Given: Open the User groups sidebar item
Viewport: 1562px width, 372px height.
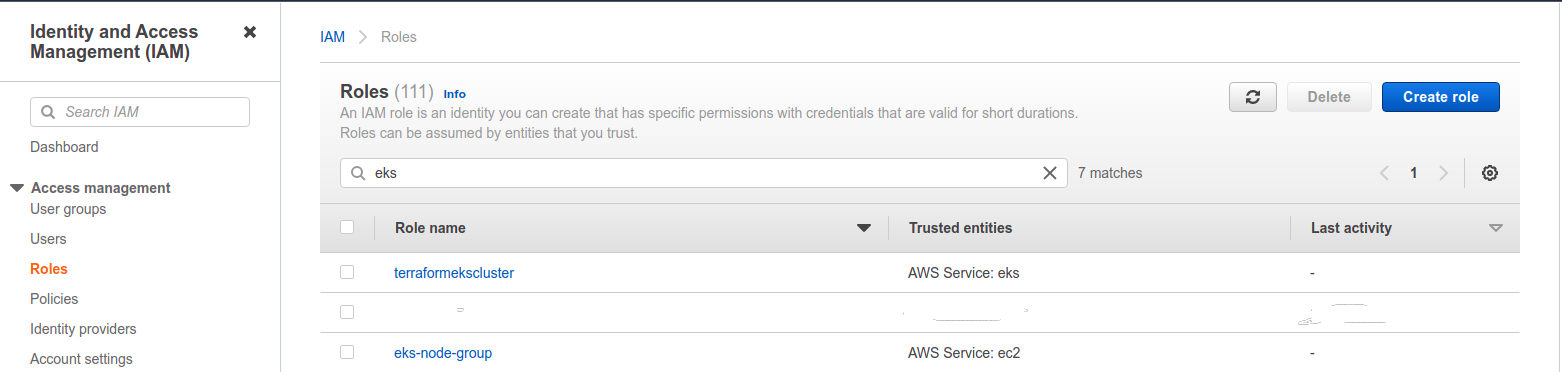Looking at the screenshot, I should [x=68, y=209].
